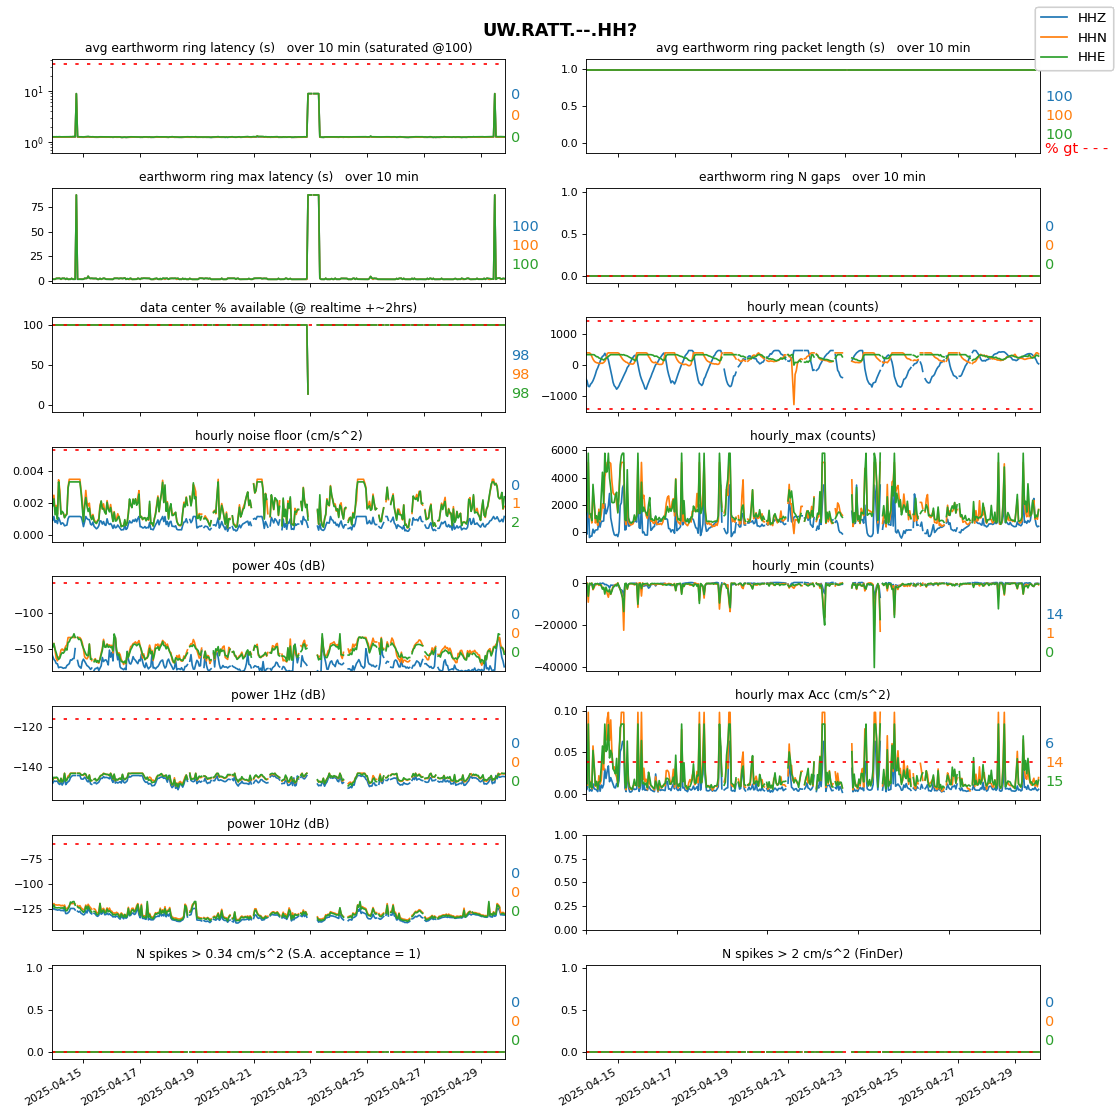Click the 'hourly noise floor (cm/s^2)' title
Screen dimensions: 1120x1120
[279, 436]
